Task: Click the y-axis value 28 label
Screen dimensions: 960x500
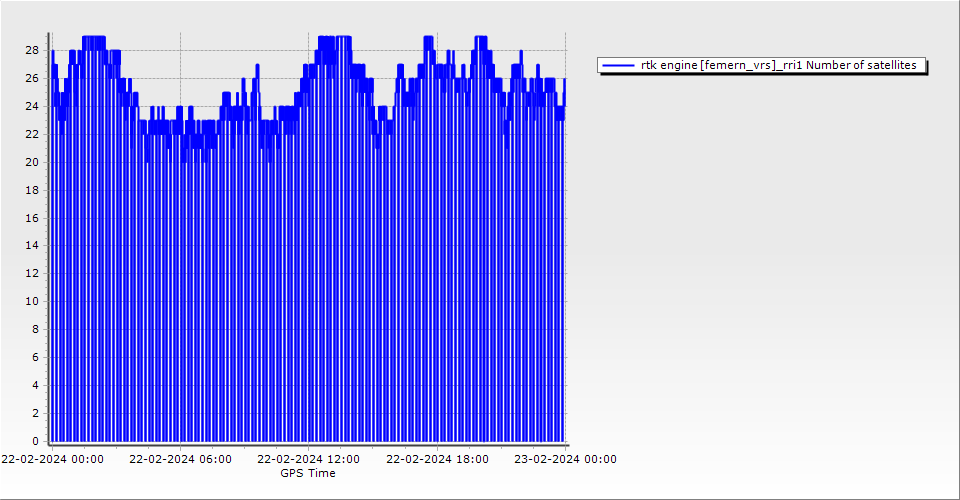Action: pyautogui.click(x=32, y=50)
